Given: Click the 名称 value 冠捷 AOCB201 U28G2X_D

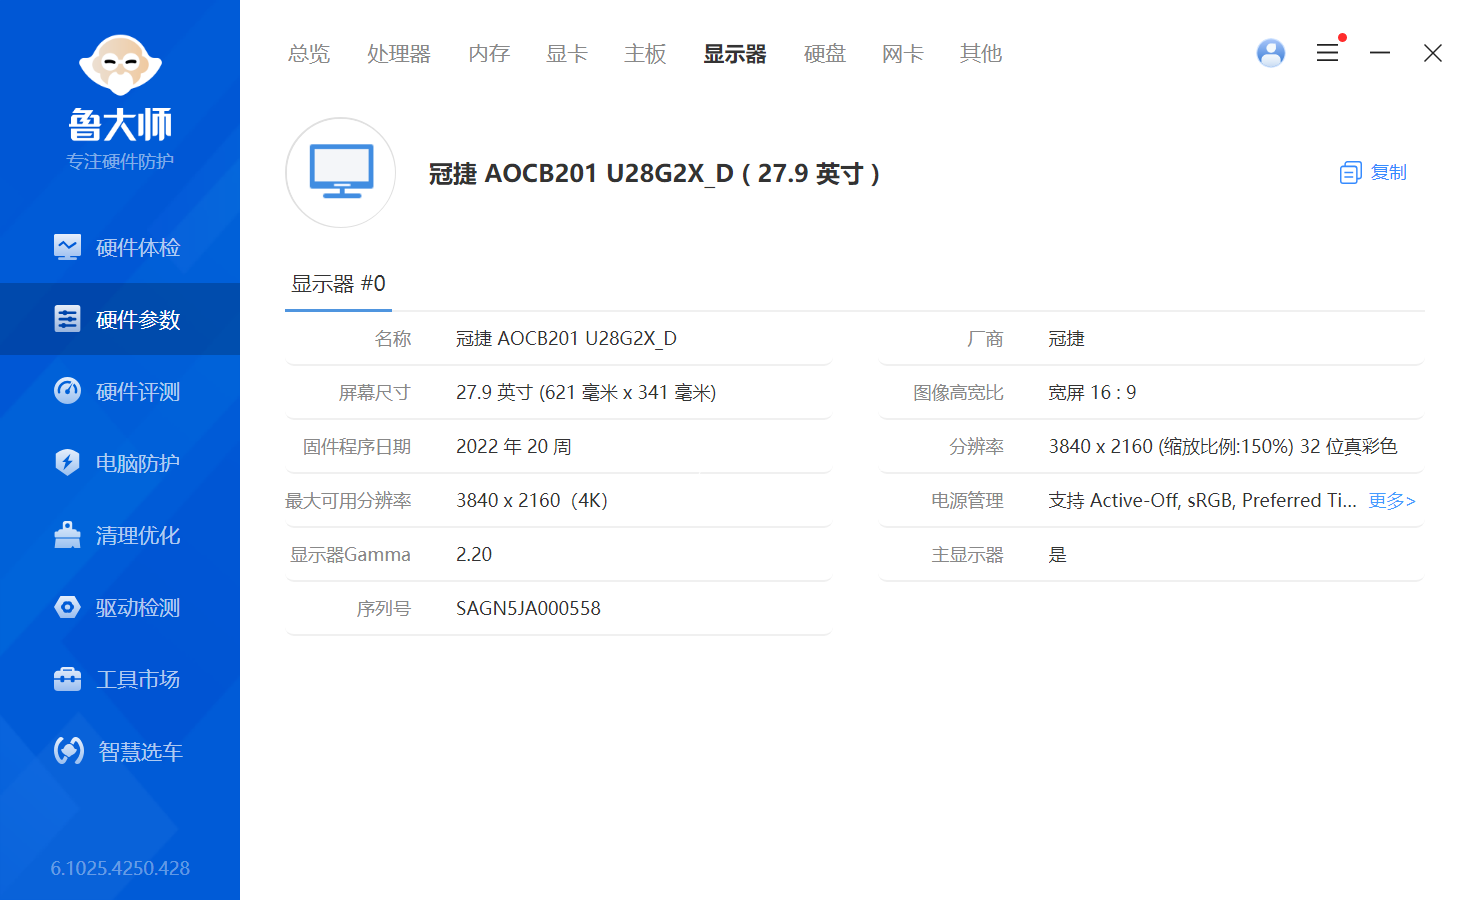Looking at the screenshot, I should (566, 339).
